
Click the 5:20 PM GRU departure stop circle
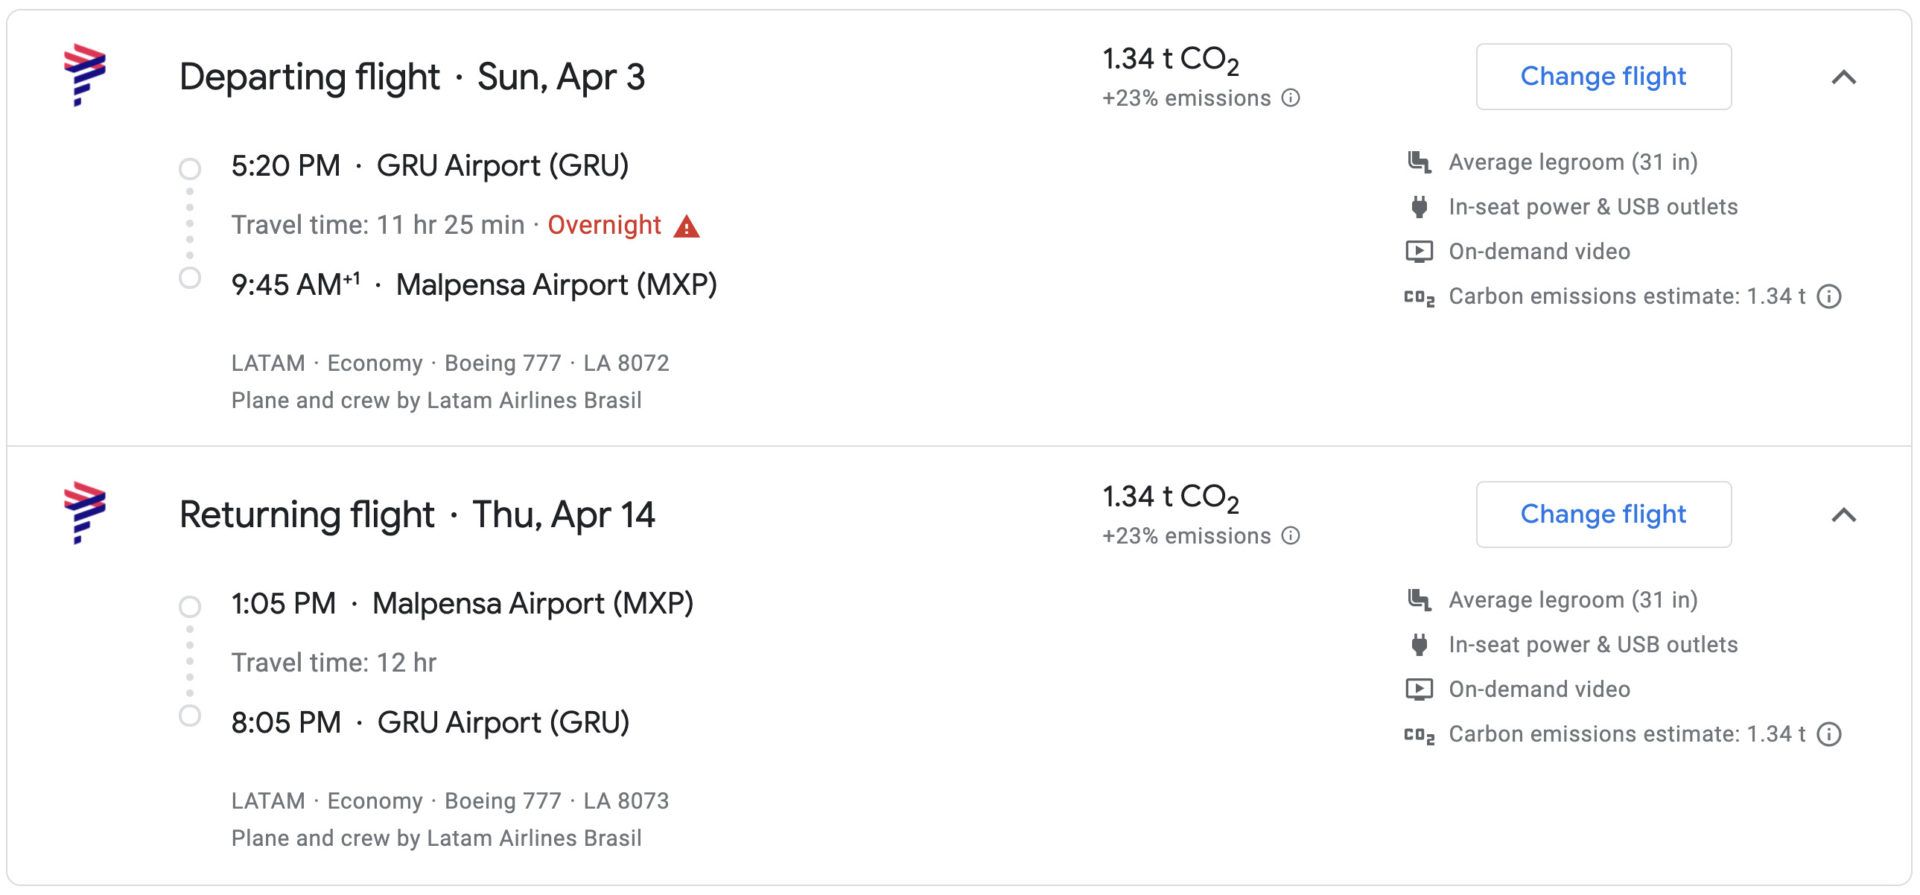(x=190, y=169)
